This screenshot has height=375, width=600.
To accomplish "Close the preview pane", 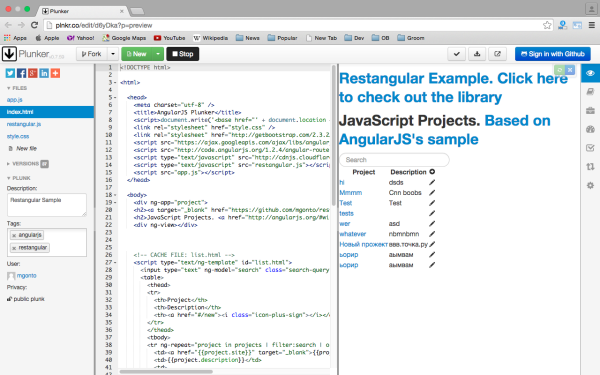I will pyautogui.click(x=570, y=70).
